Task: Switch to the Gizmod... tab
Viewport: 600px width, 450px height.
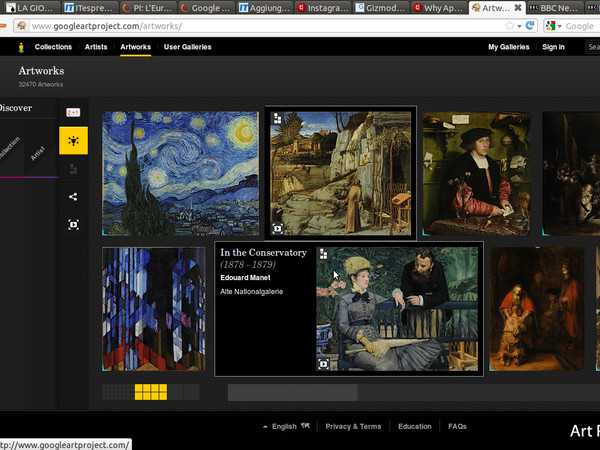Action: [x=382, y=8]
